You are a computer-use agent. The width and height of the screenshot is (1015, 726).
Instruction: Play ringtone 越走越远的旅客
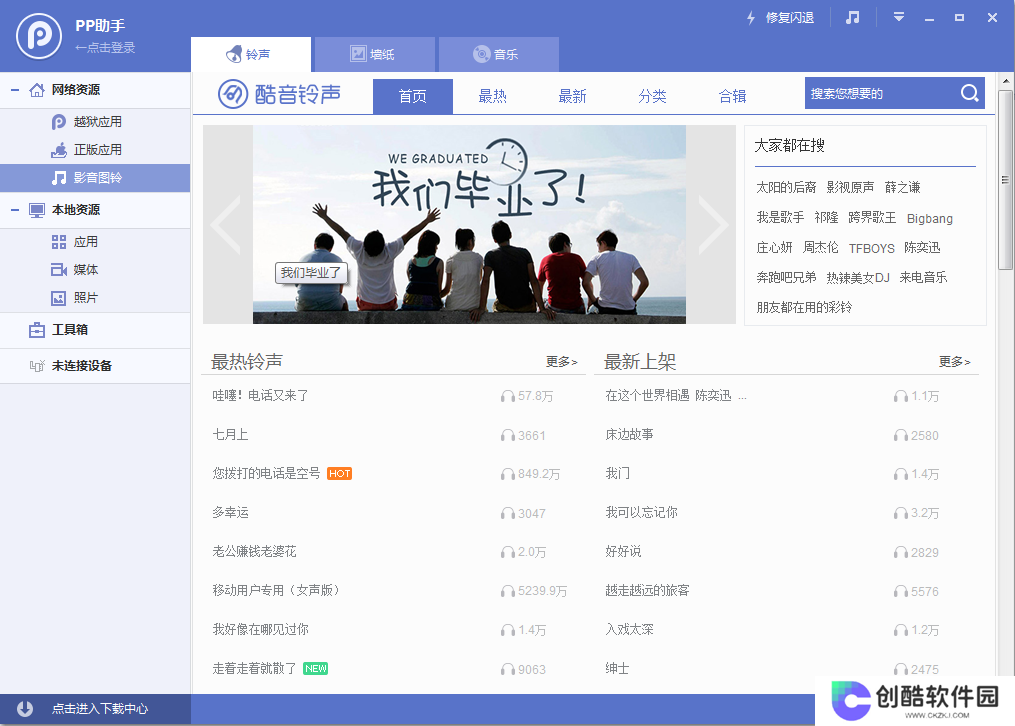point(647,590)
